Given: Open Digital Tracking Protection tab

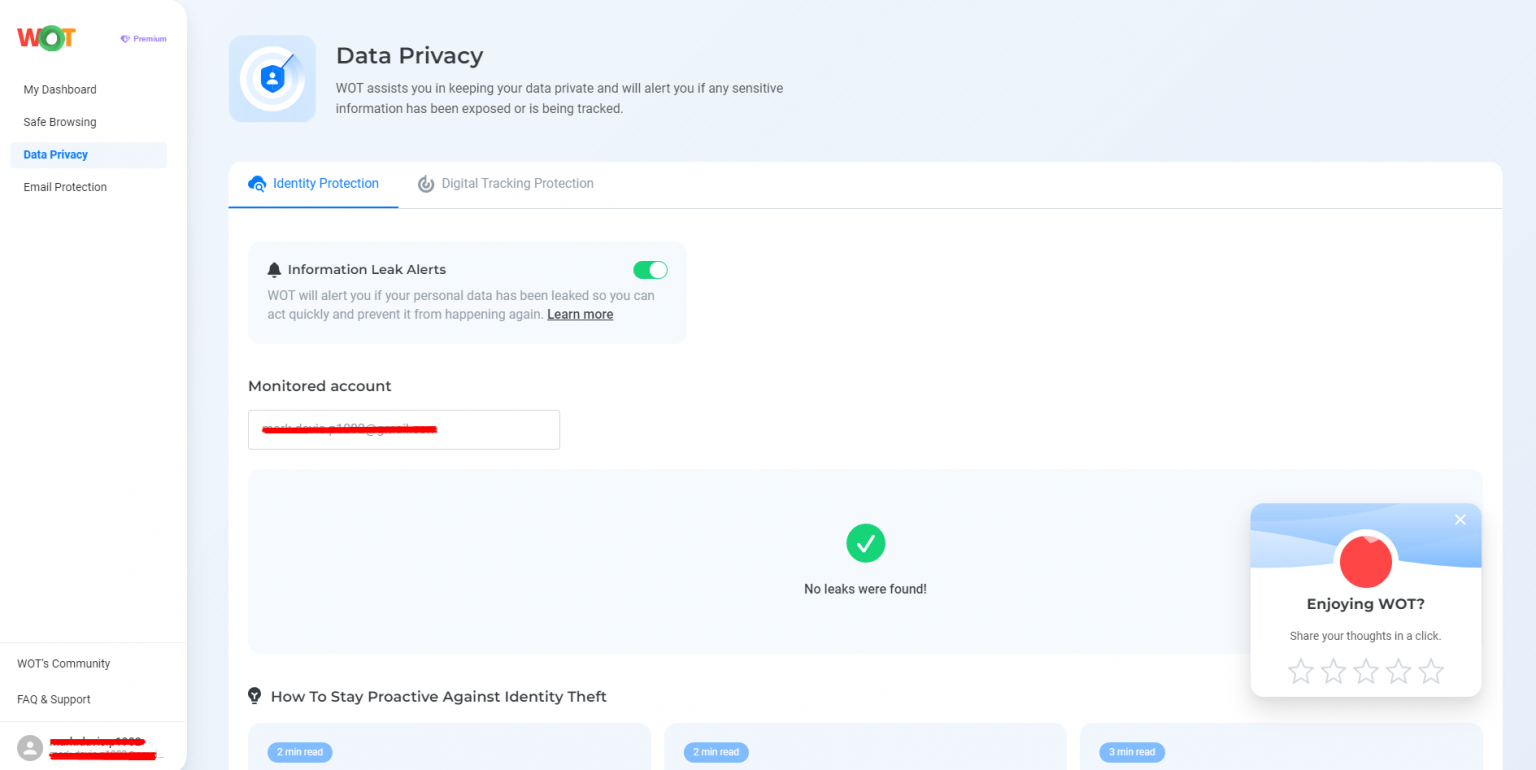Looking at the screenshot, I should pos(506,184).
